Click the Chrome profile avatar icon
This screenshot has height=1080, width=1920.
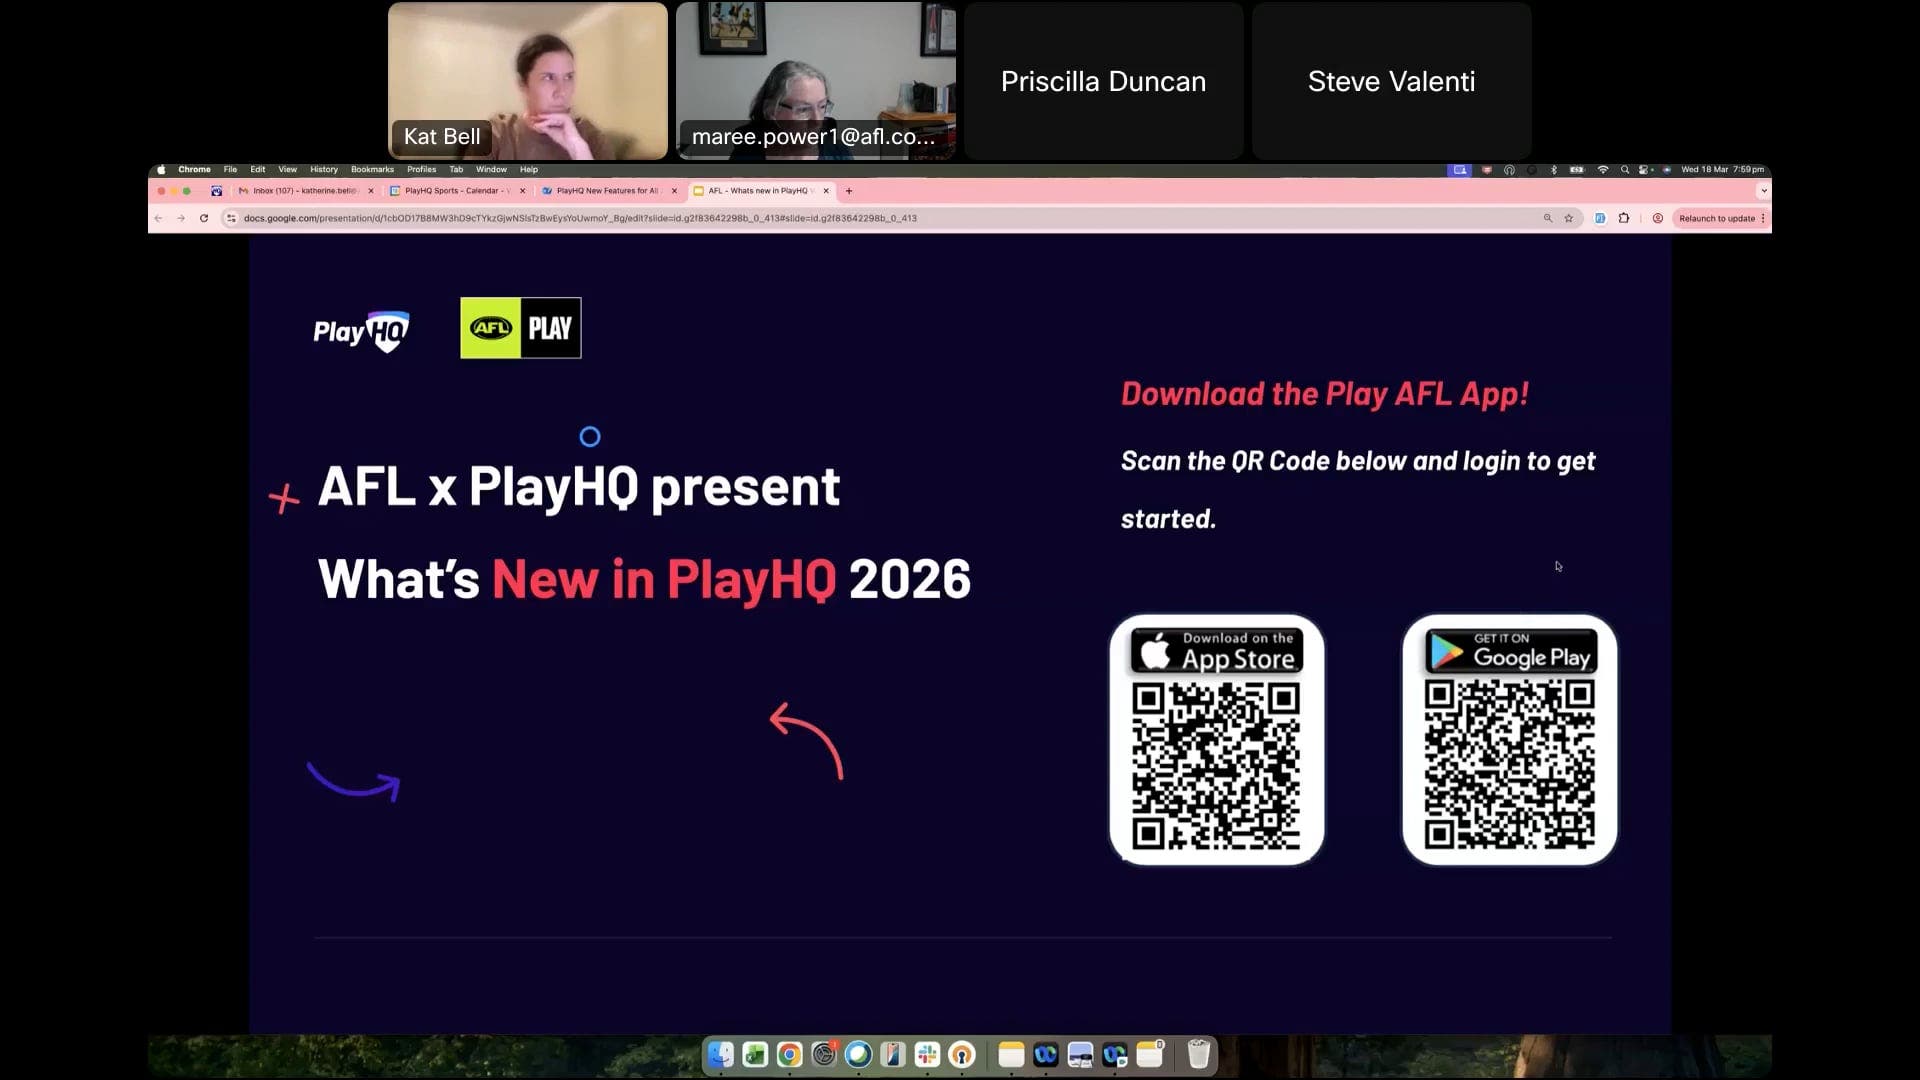point(1657,218)
